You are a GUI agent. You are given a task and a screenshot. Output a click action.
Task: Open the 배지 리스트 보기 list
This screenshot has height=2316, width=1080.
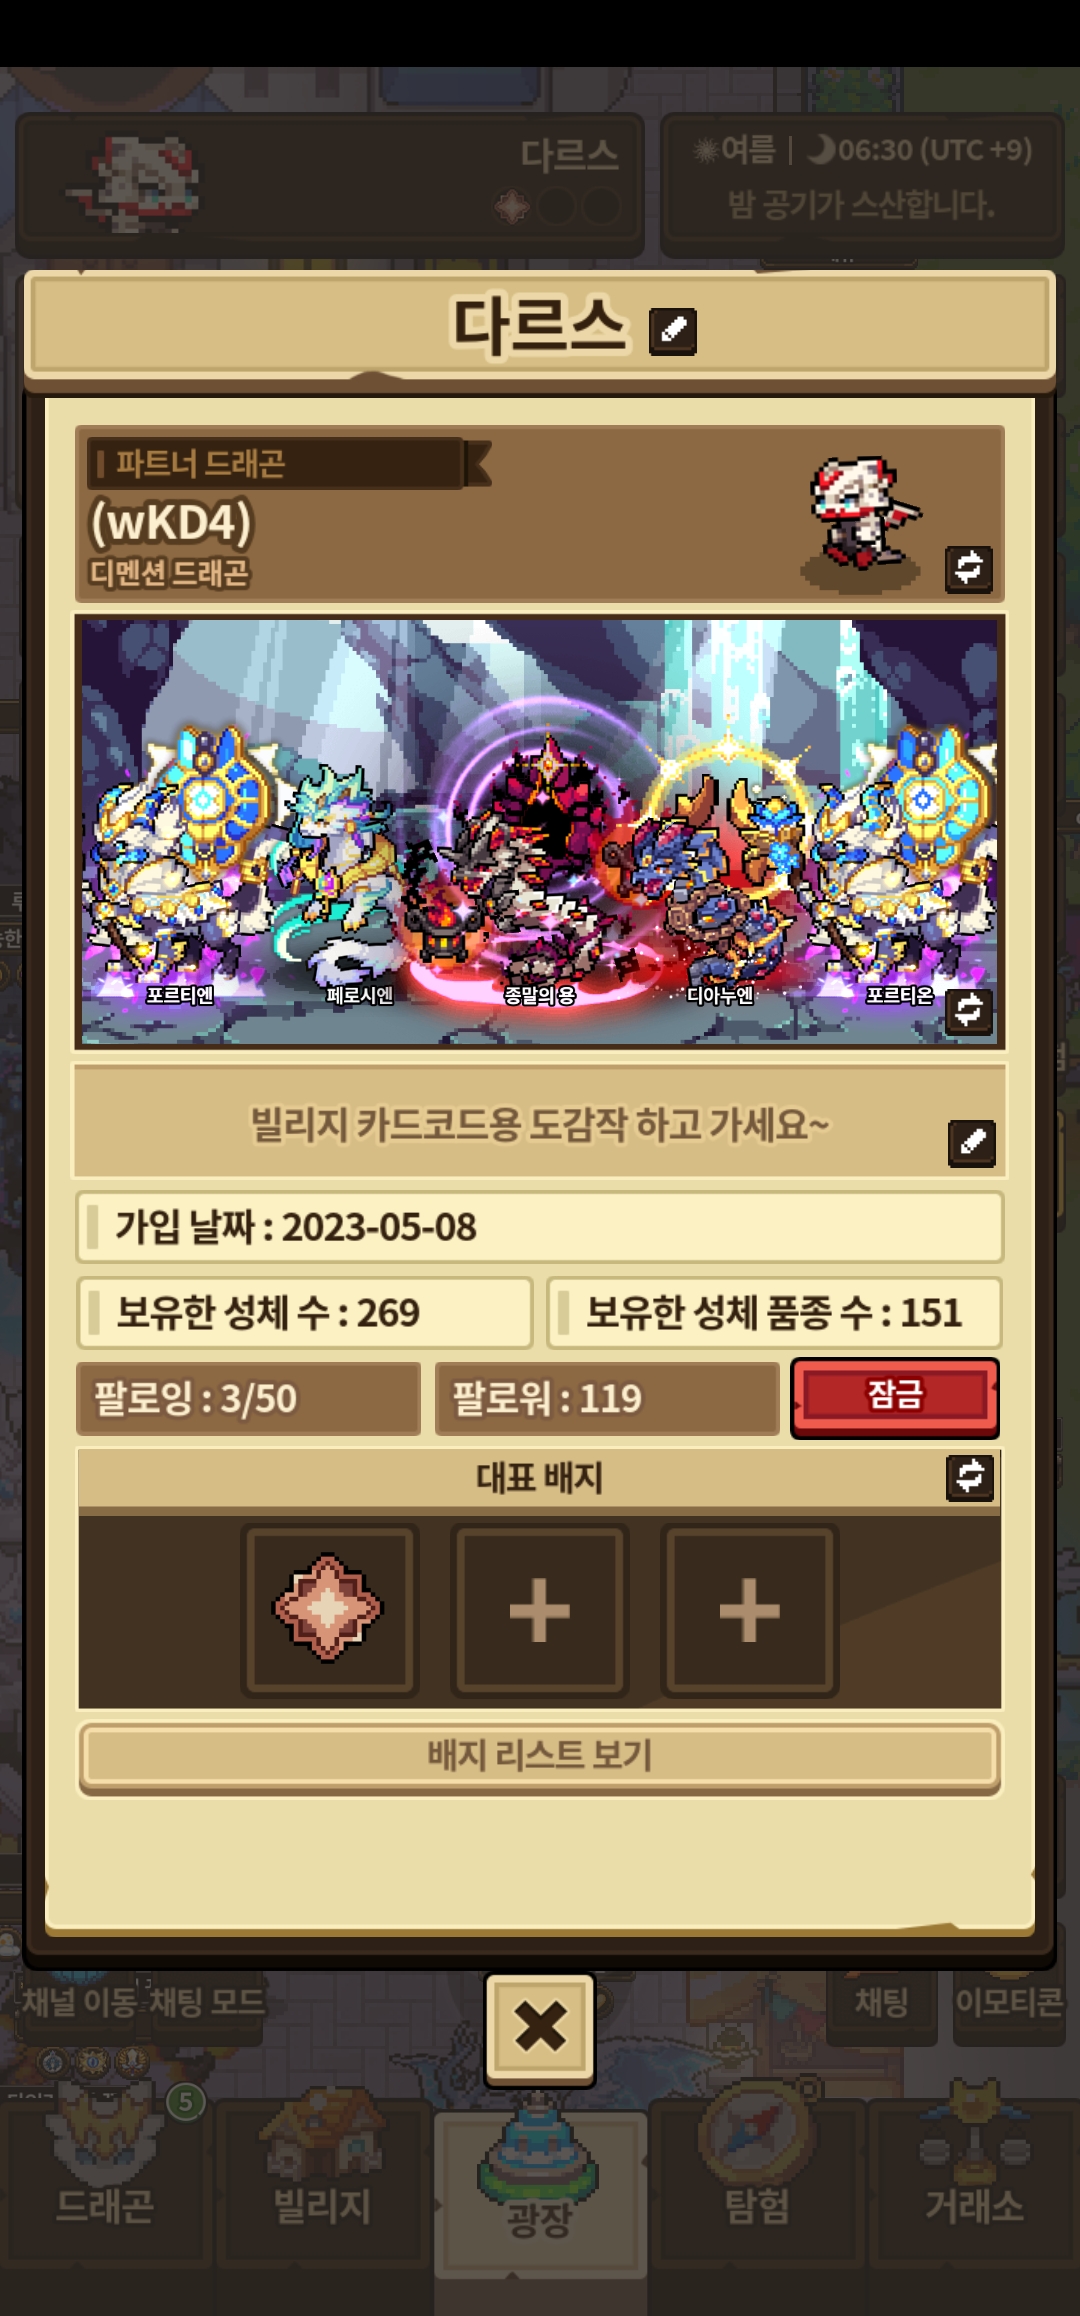(540, 1756)
